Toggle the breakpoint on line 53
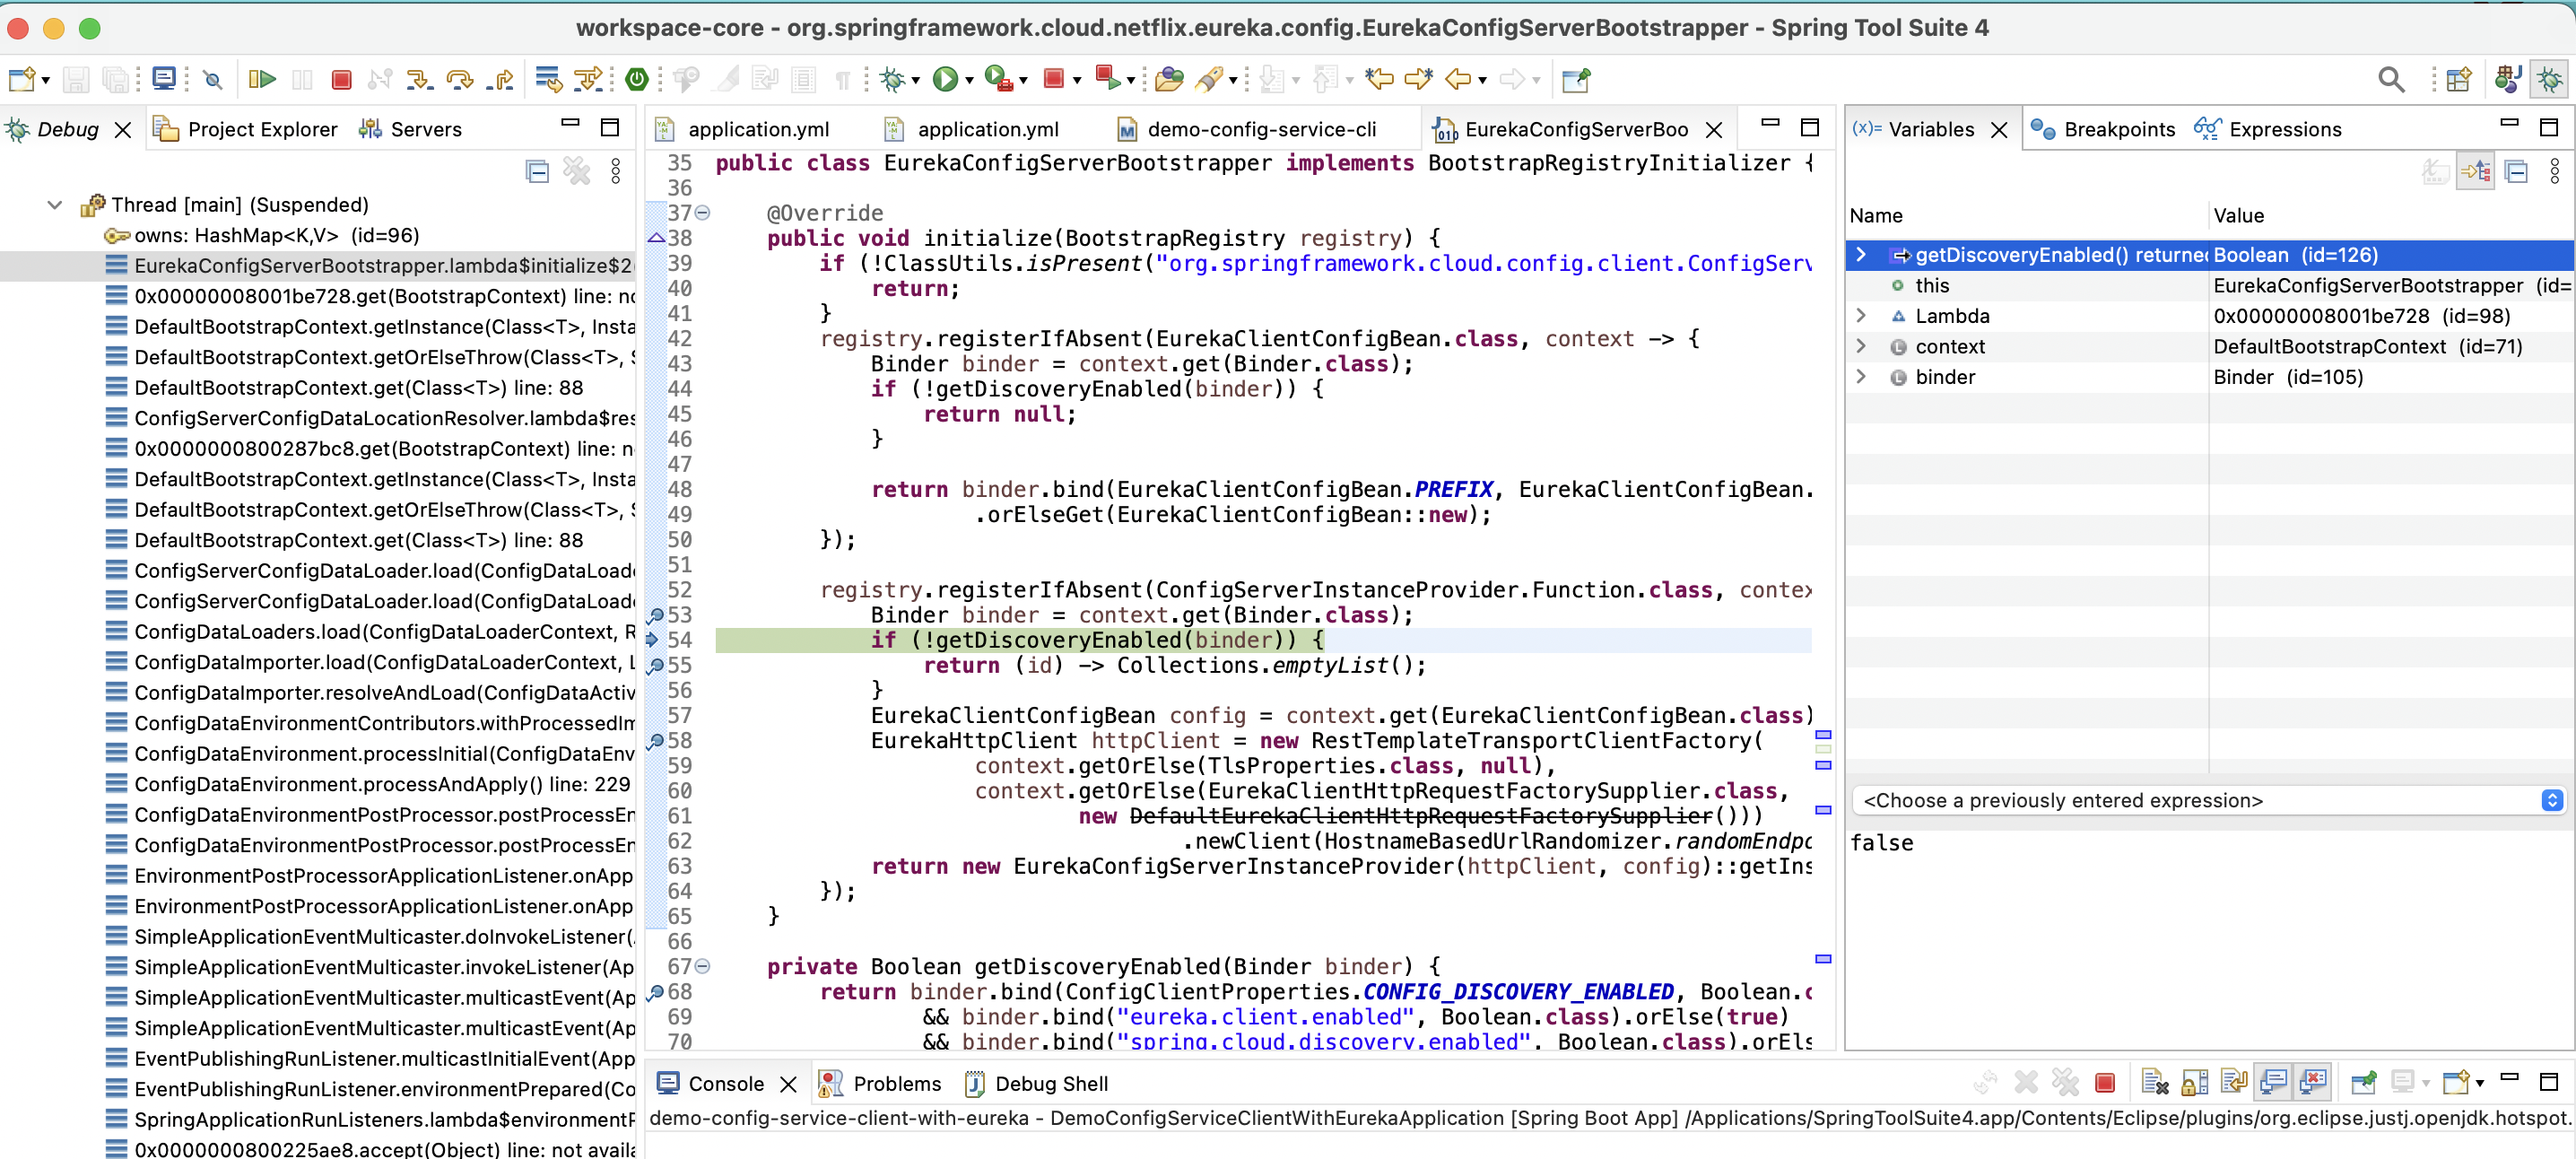The image size is (2576, 1159). point(655,615)
